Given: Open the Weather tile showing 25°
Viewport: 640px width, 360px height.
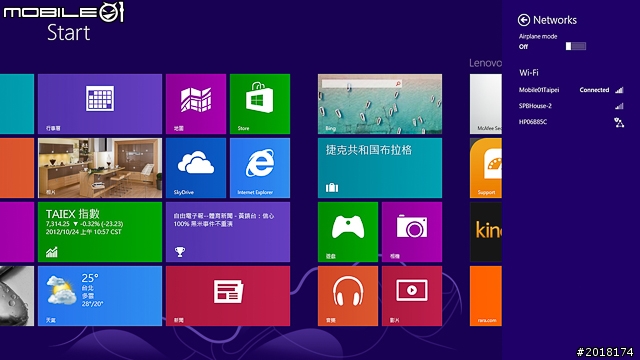Looking at the screenshot, I should click(100, 296).
